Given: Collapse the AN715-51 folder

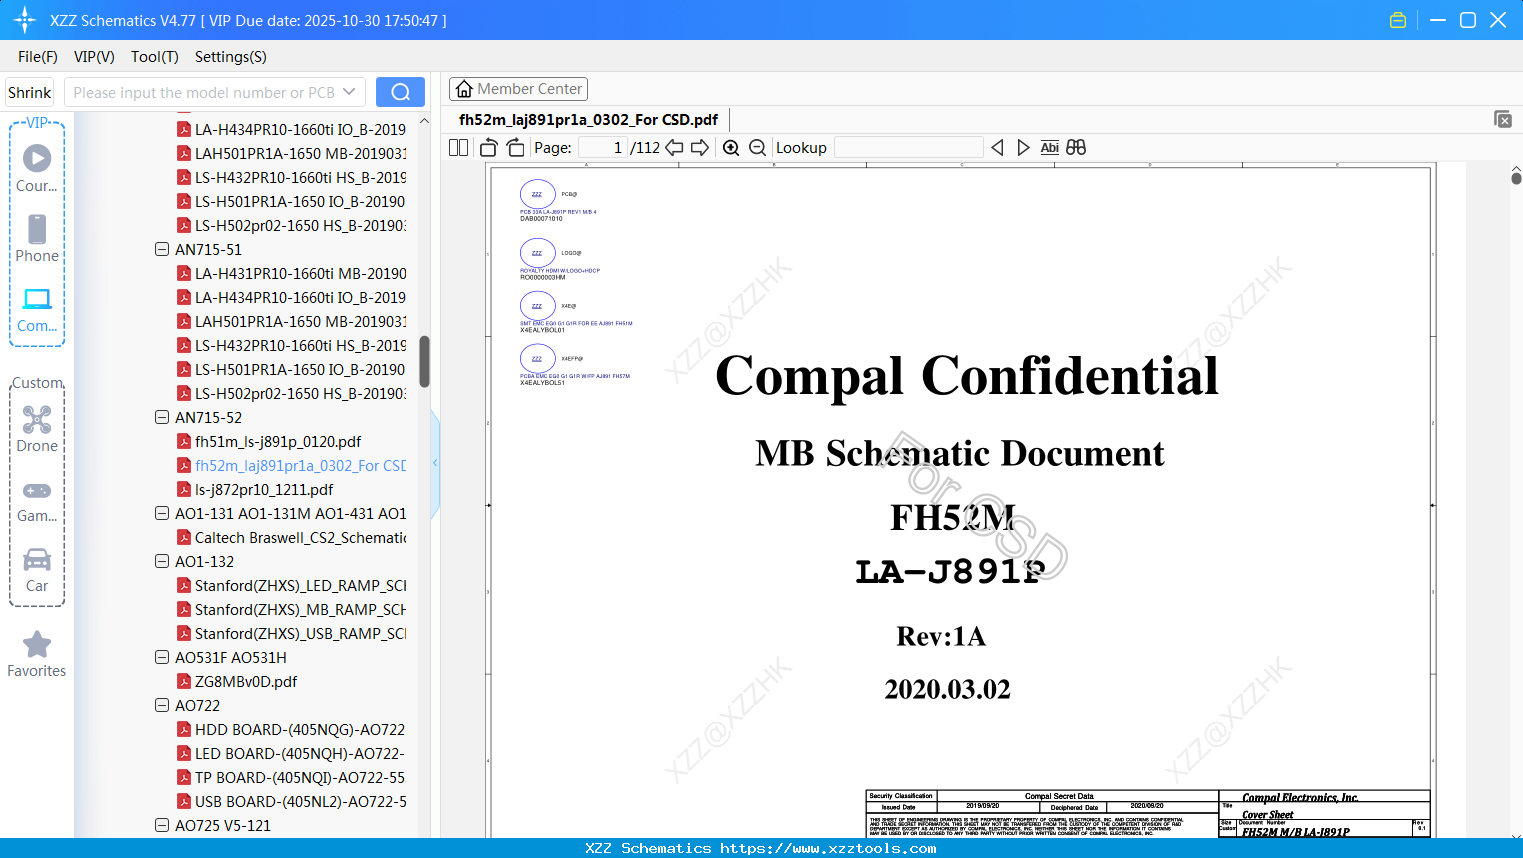Looking at the screenshot, I should [162, 249].
